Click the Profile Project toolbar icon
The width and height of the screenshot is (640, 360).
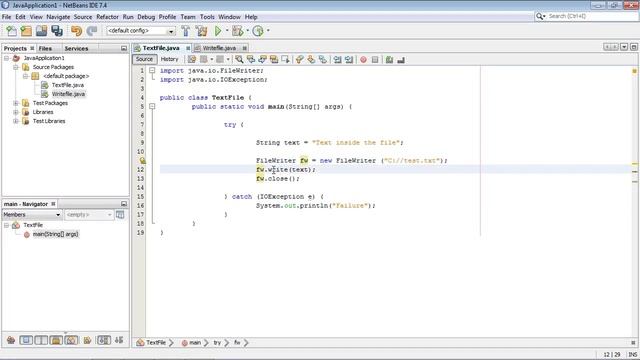click(258, 31)
